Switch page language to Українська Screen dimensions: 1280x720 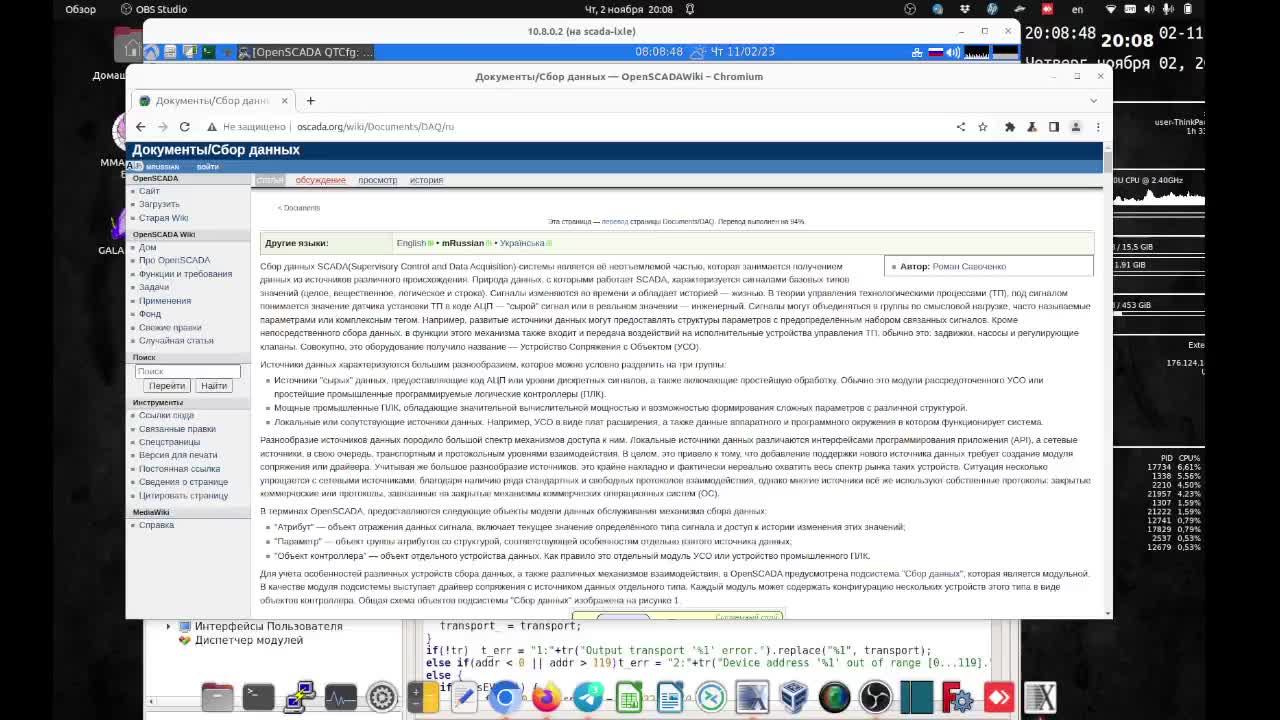pyautogui.click(x=522, y=243)
